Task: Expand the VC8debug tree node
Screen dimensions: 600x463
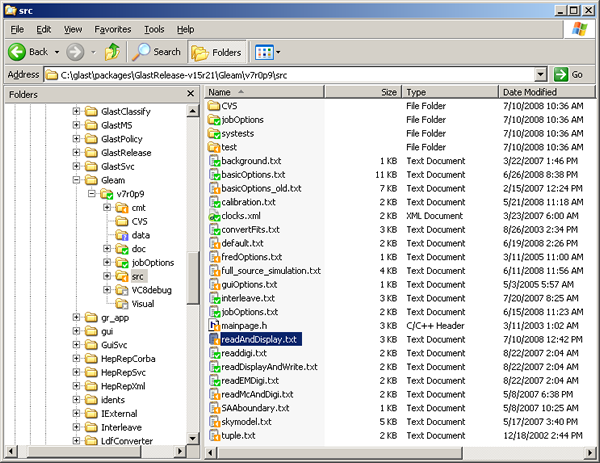Action: (x=107, y=290)
